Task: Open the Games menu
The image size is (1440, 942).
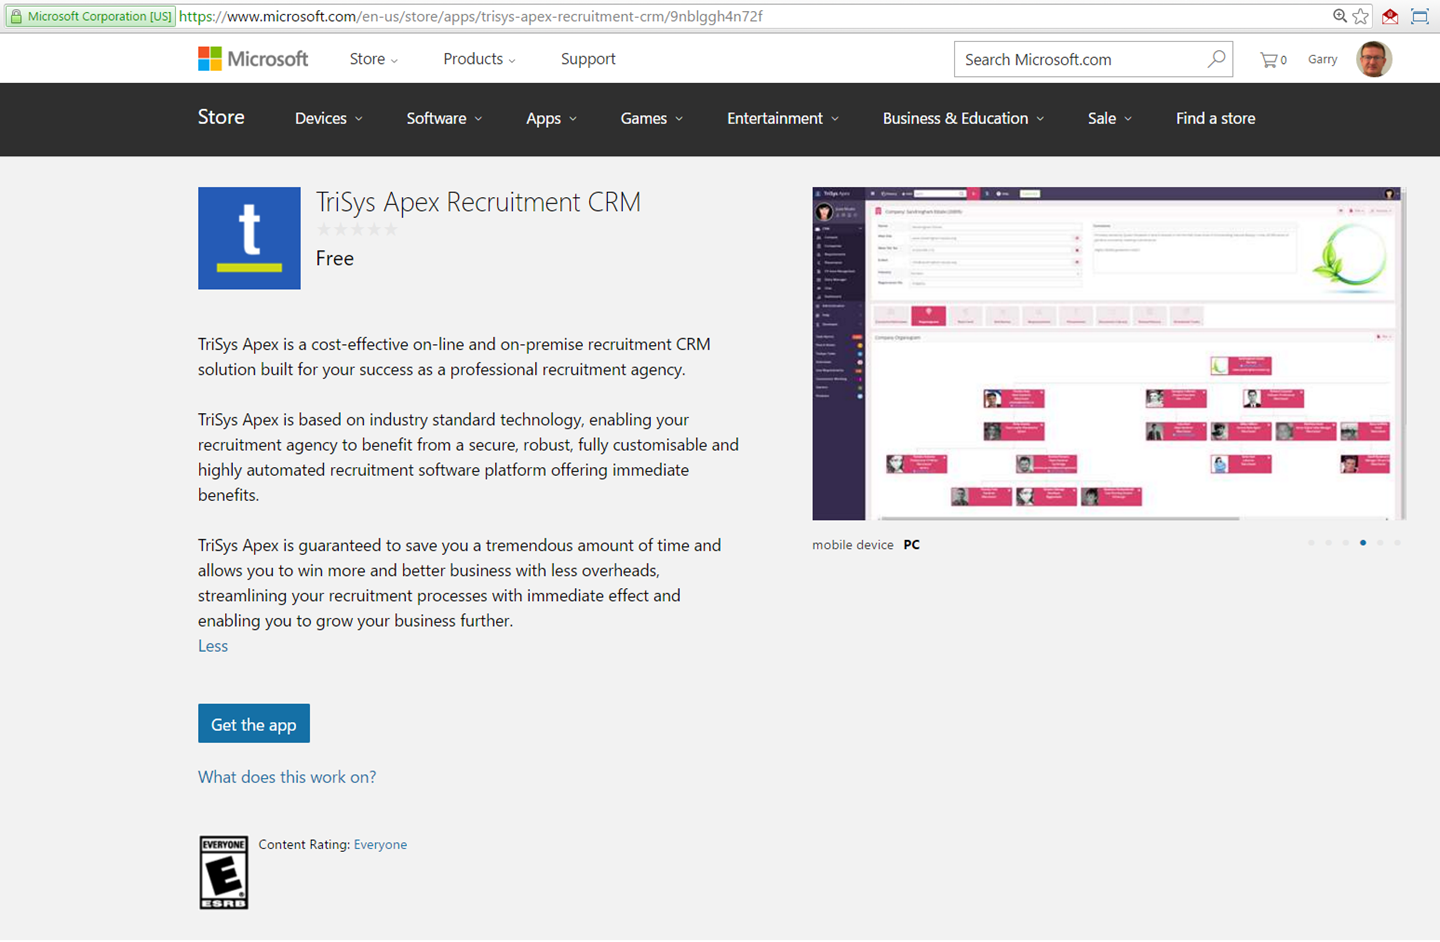Action: [652, 118]
